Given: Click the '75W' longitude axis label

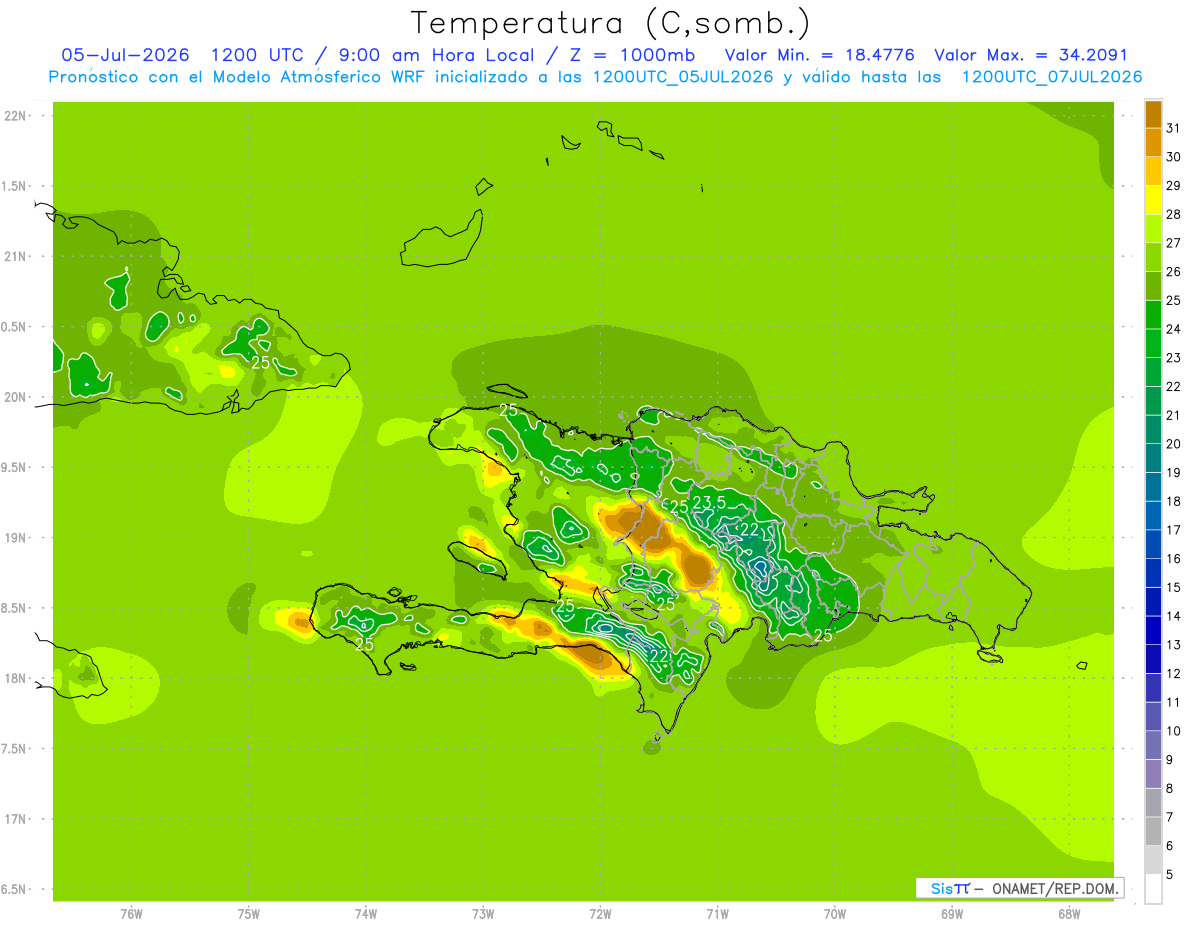Looking at the screenshot, I should coord(249,913).
